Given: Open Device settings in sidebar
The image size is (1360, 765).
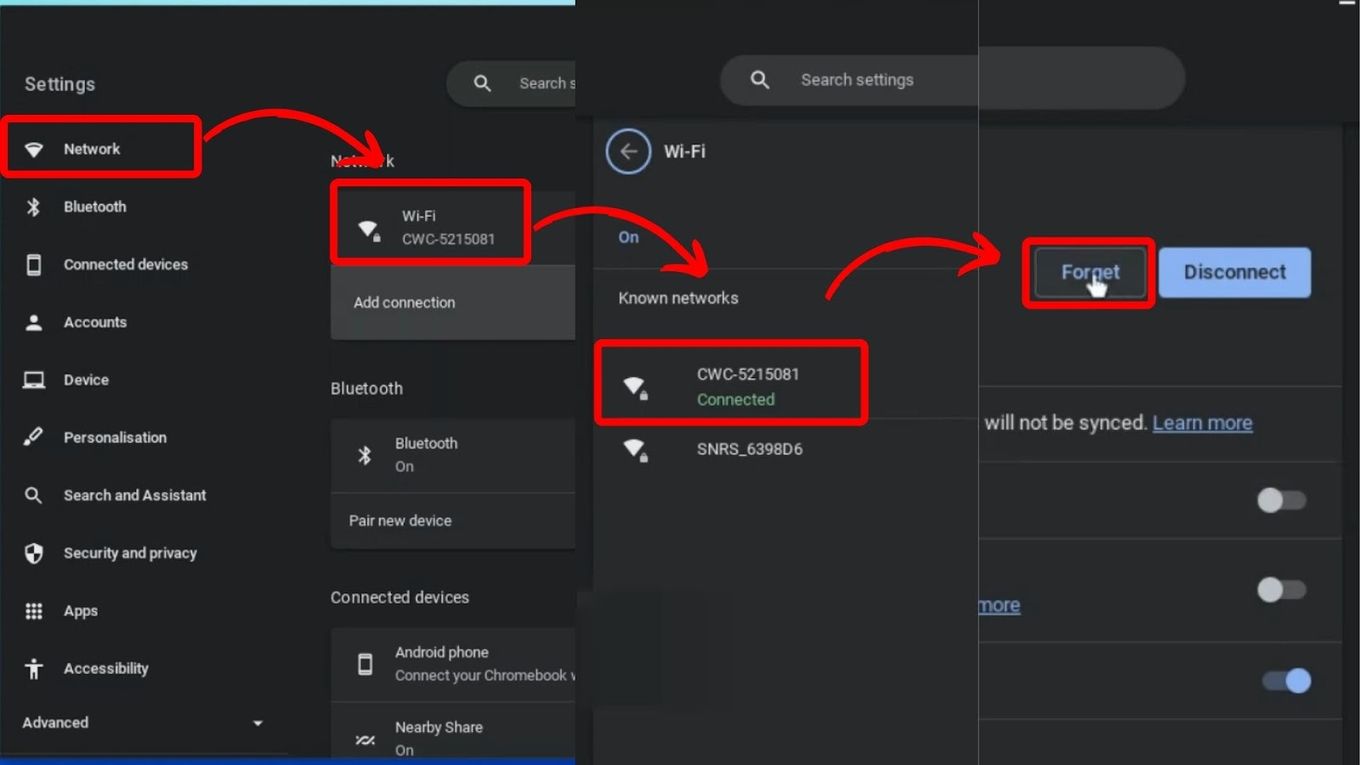Looking at the screenshot, I should 86,380.
